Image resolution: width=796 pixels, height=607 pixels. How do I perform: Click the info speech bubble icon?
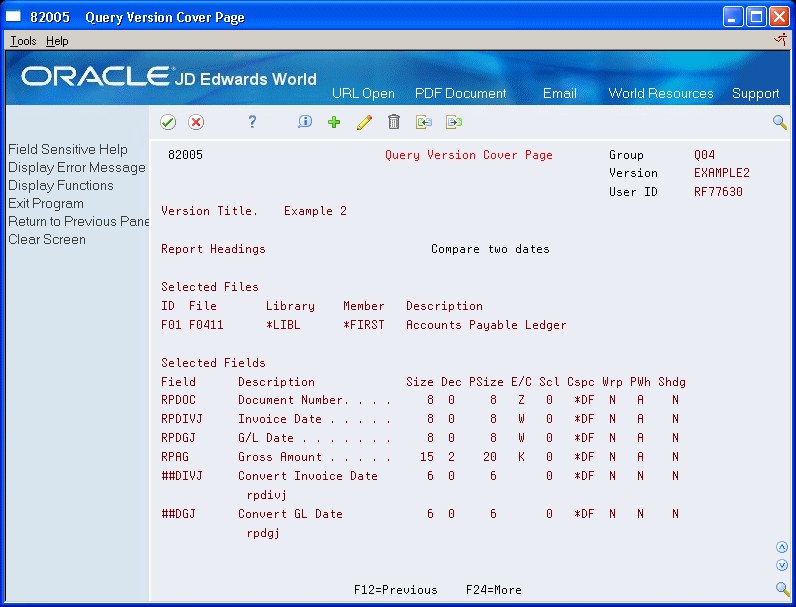click(305, 122)
